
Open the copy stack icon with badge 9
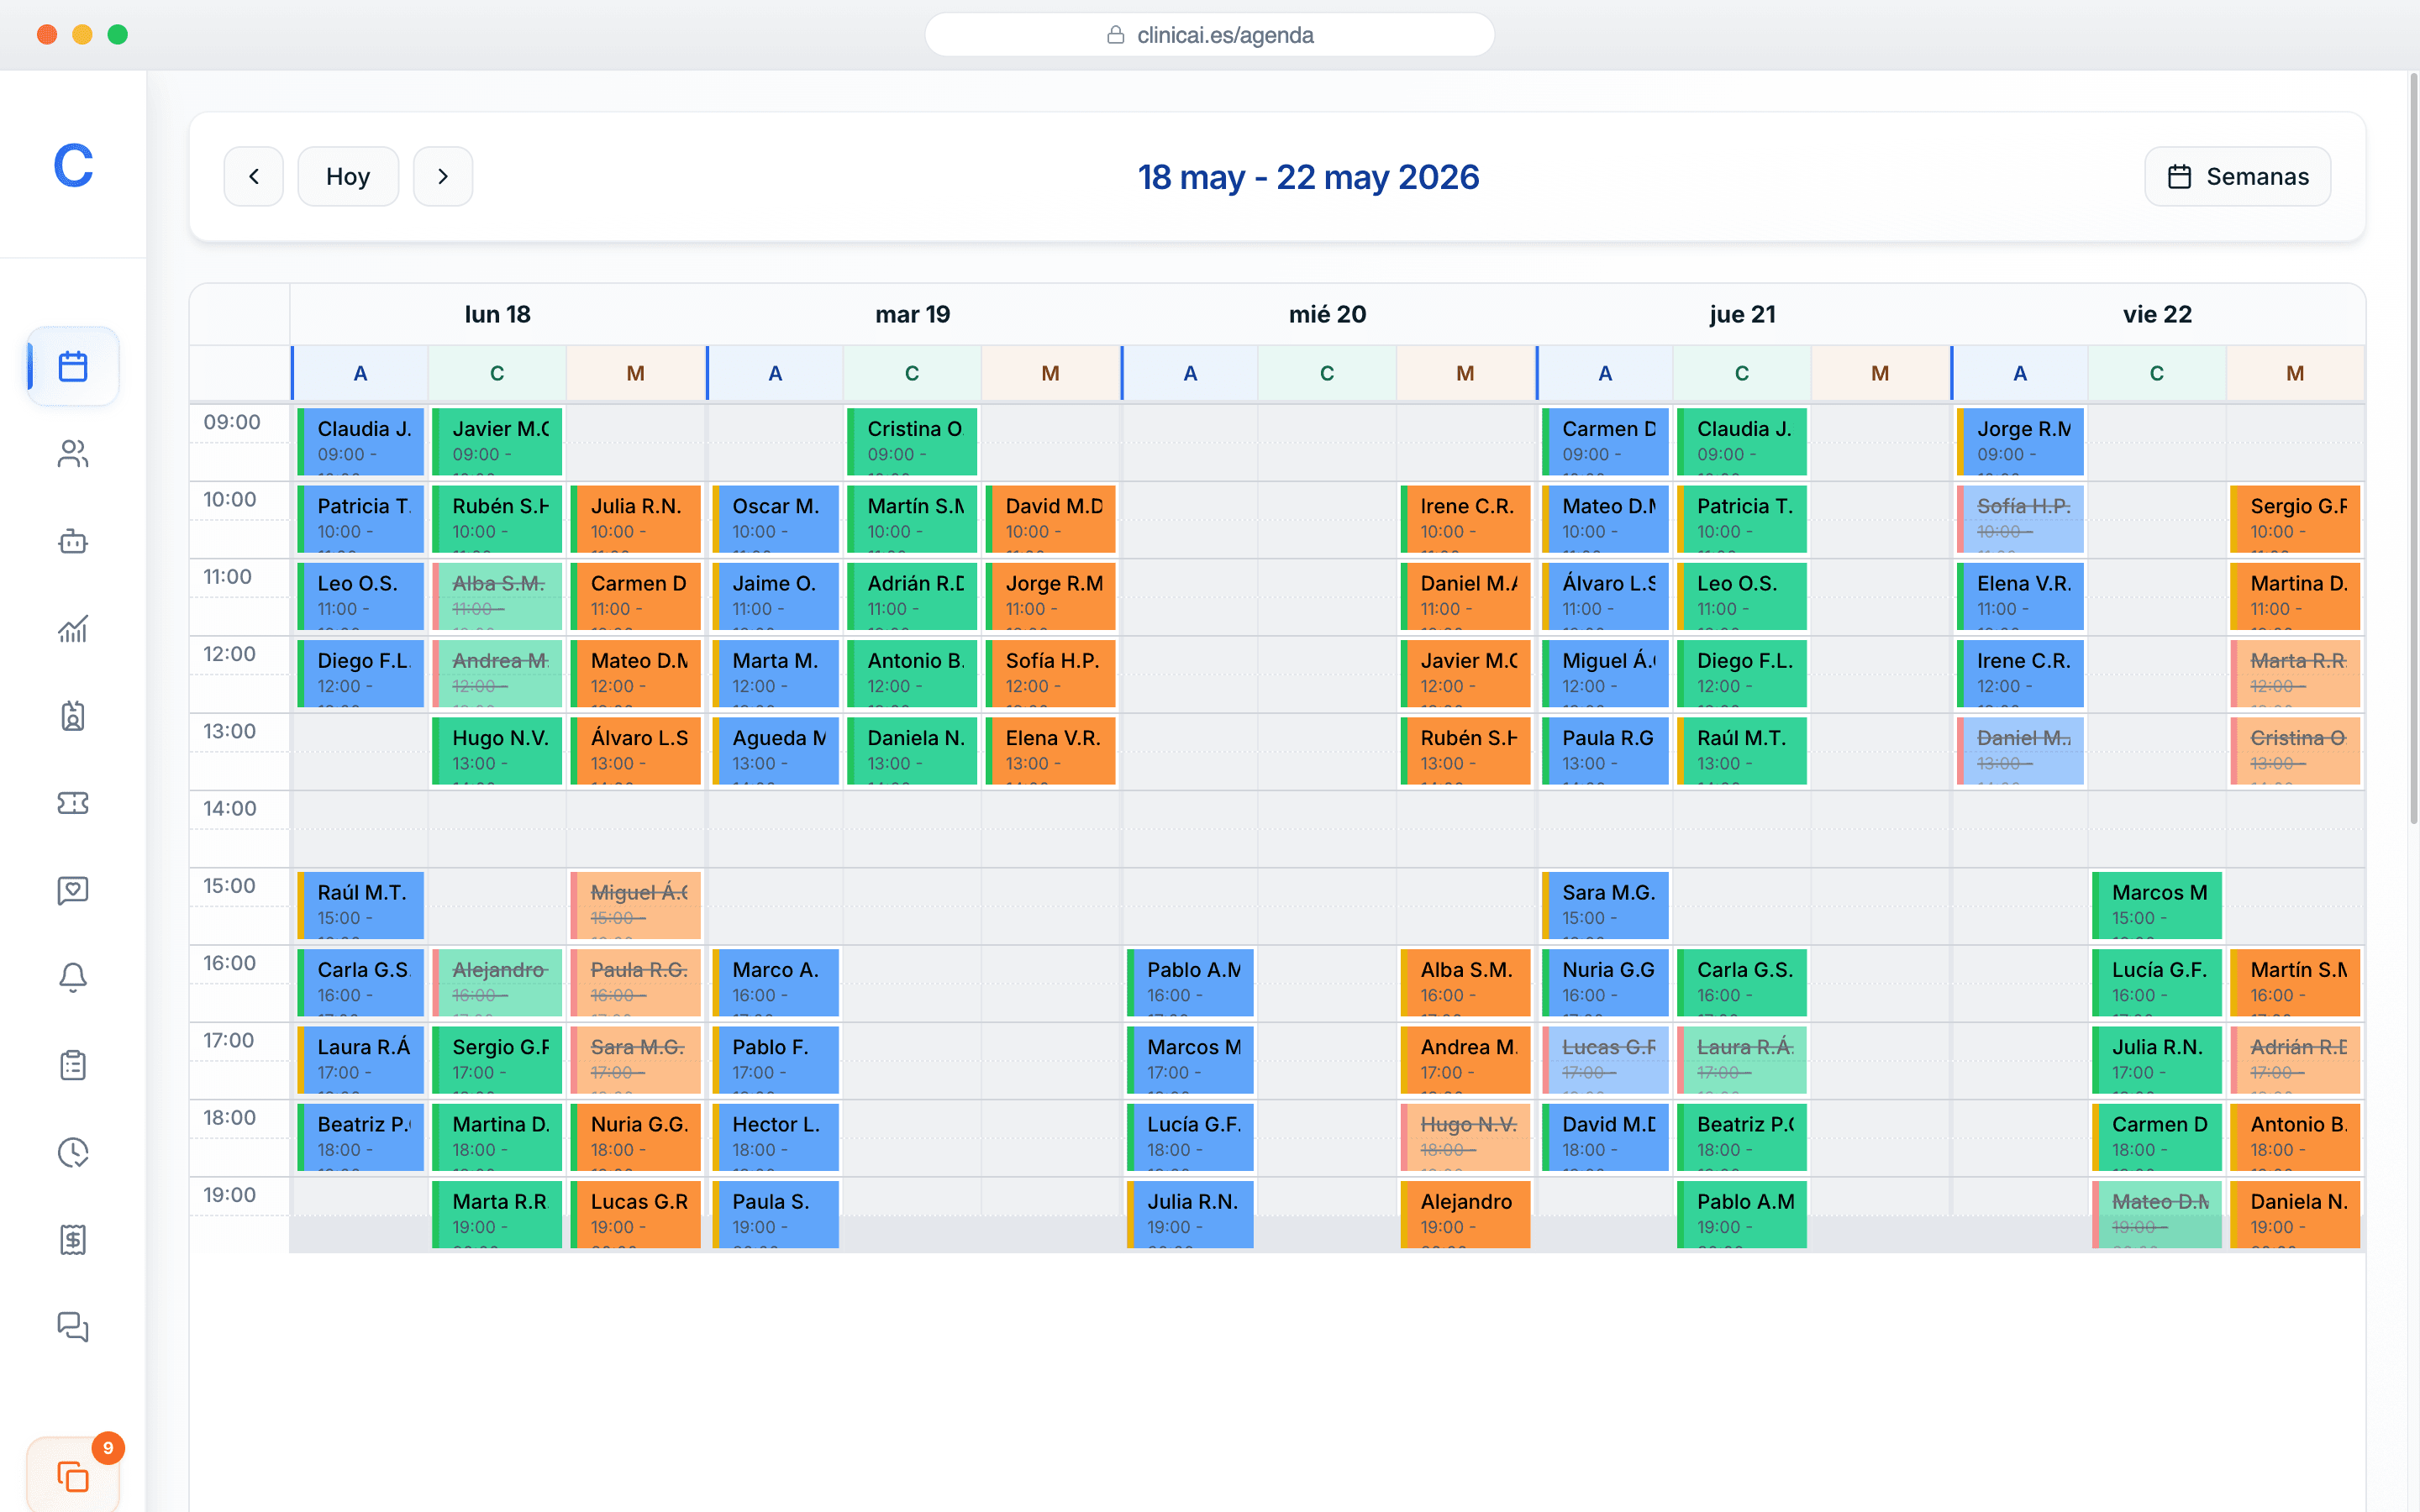click(x=73, y=1476)
